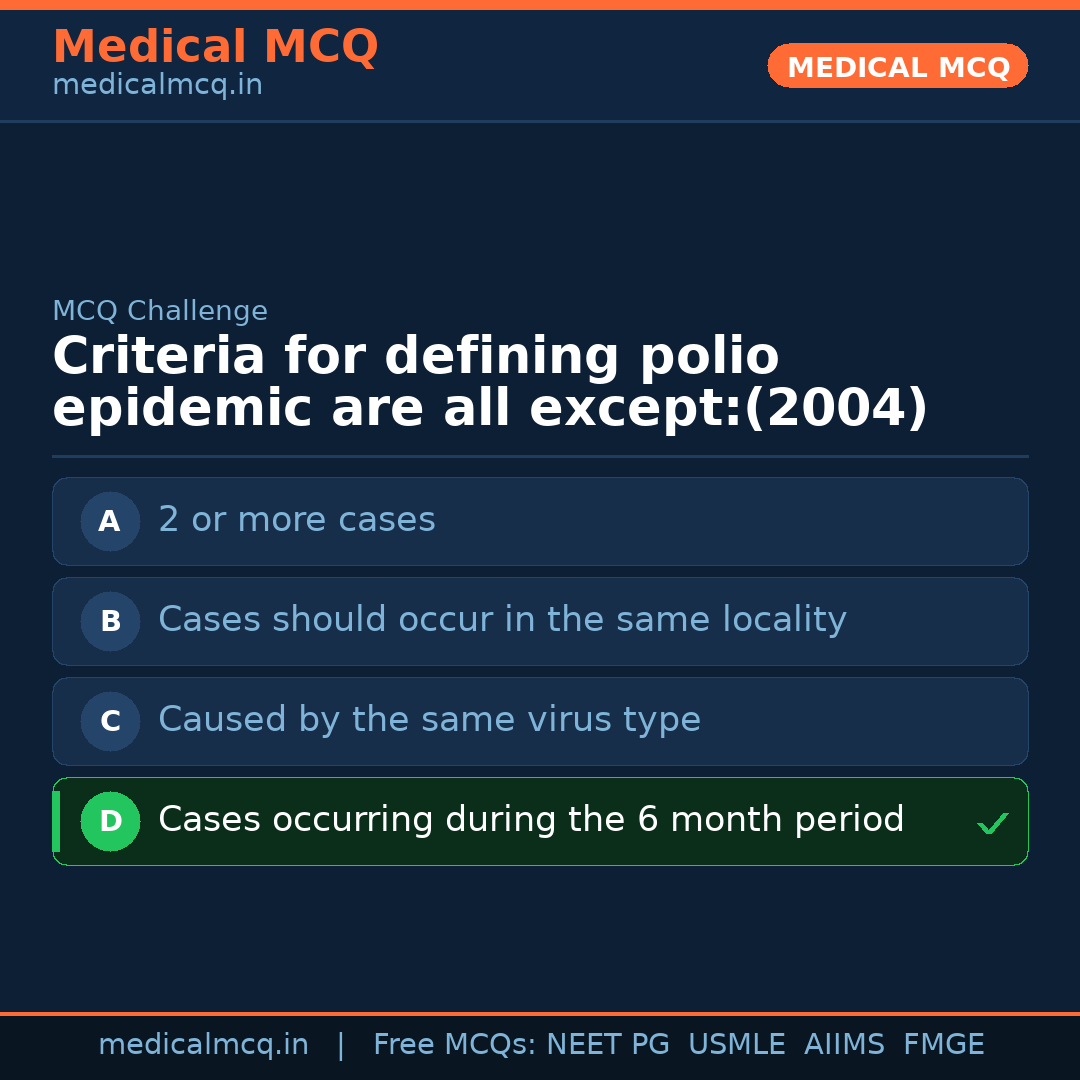
Task: Click the round A letter icon
Action: point(110,521)
